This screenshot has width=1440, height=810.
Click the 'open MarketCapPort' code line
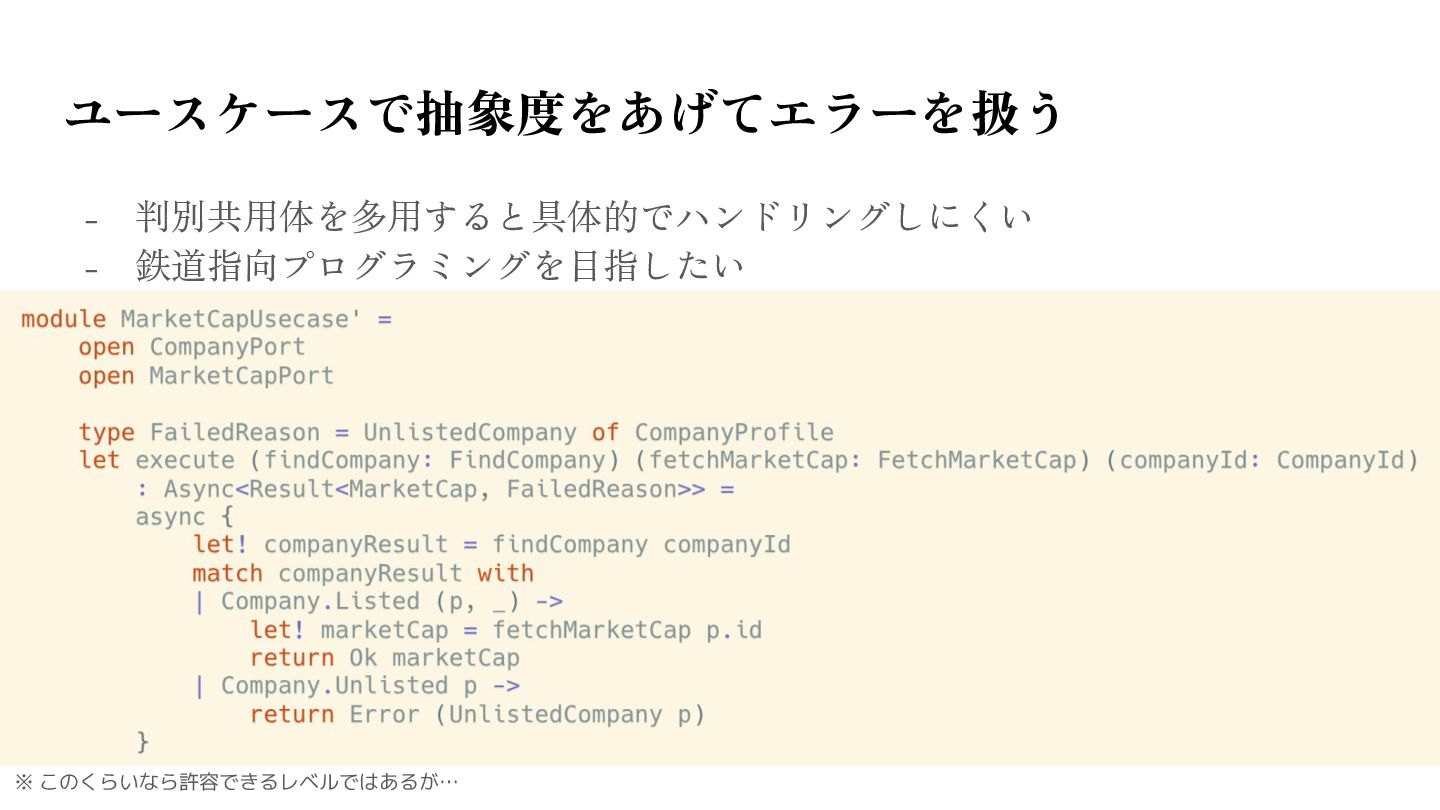click(206, 376)
